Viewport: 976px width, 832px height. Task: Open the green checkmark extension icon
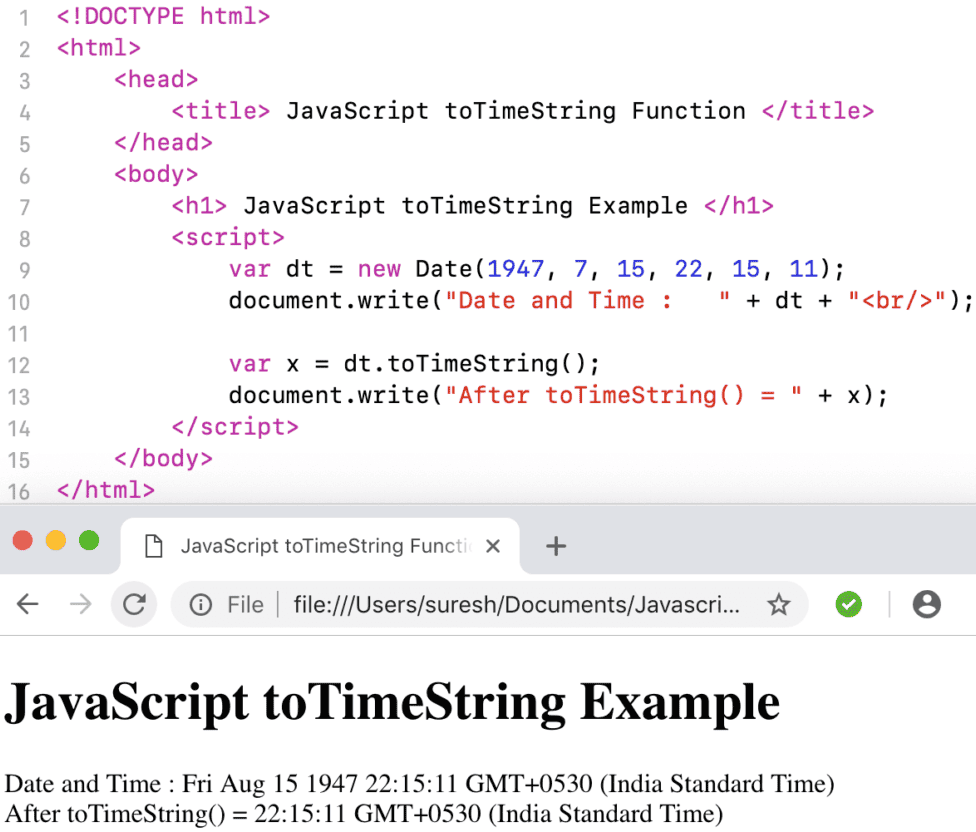848,604
